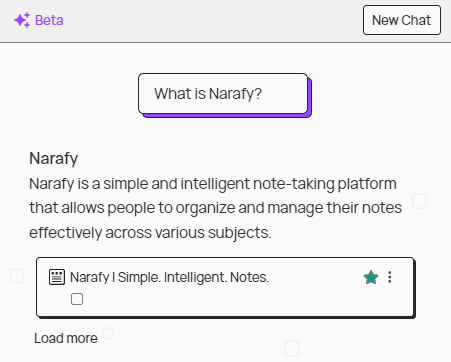Tick faint checkbox beside Load more
The width and height of the screenshot is (451, 362).
coord(108,333)
